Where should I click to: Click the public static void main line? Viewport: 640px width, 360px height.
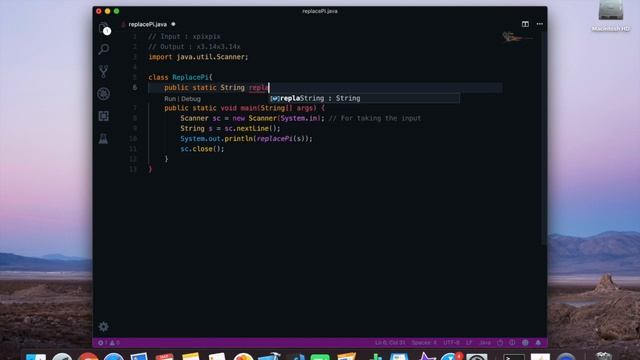point(244,108)
